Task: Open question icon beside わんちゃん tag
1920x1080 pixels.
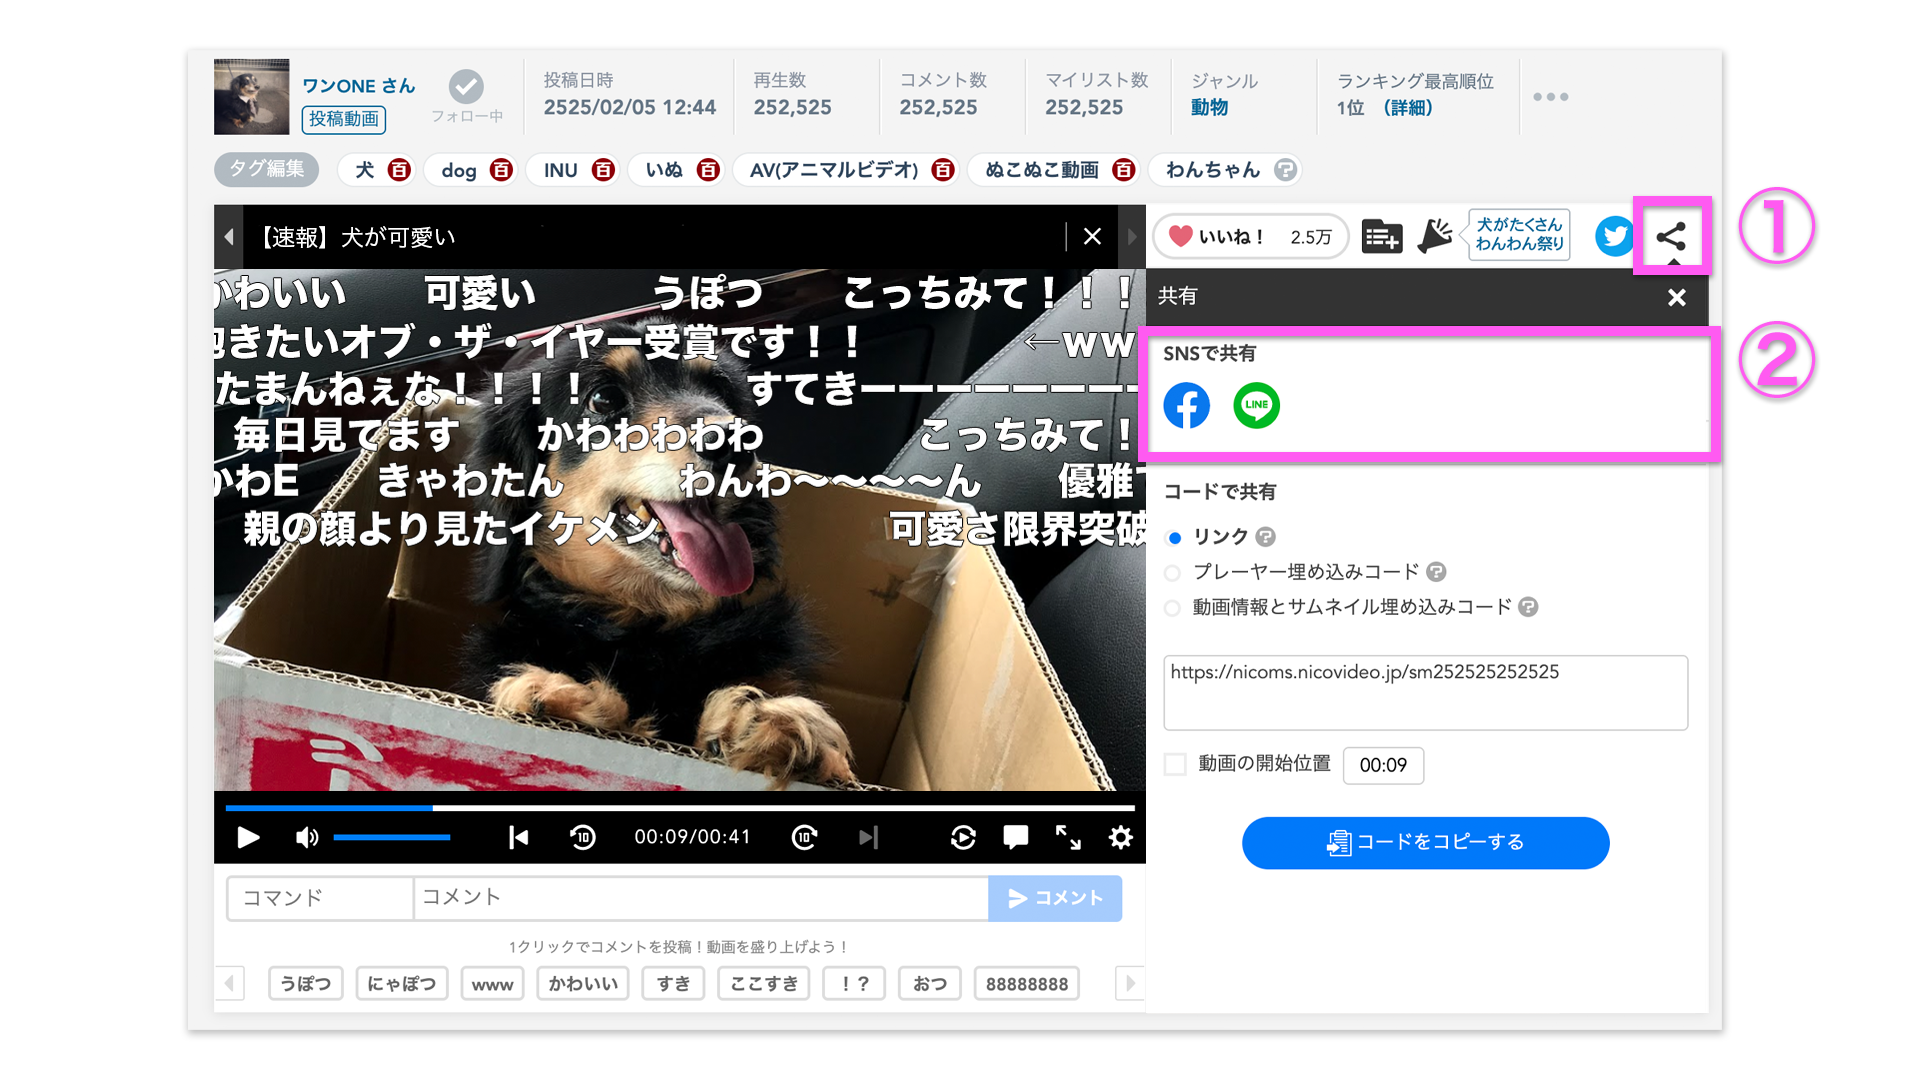Action: [x=1286, y=170]
